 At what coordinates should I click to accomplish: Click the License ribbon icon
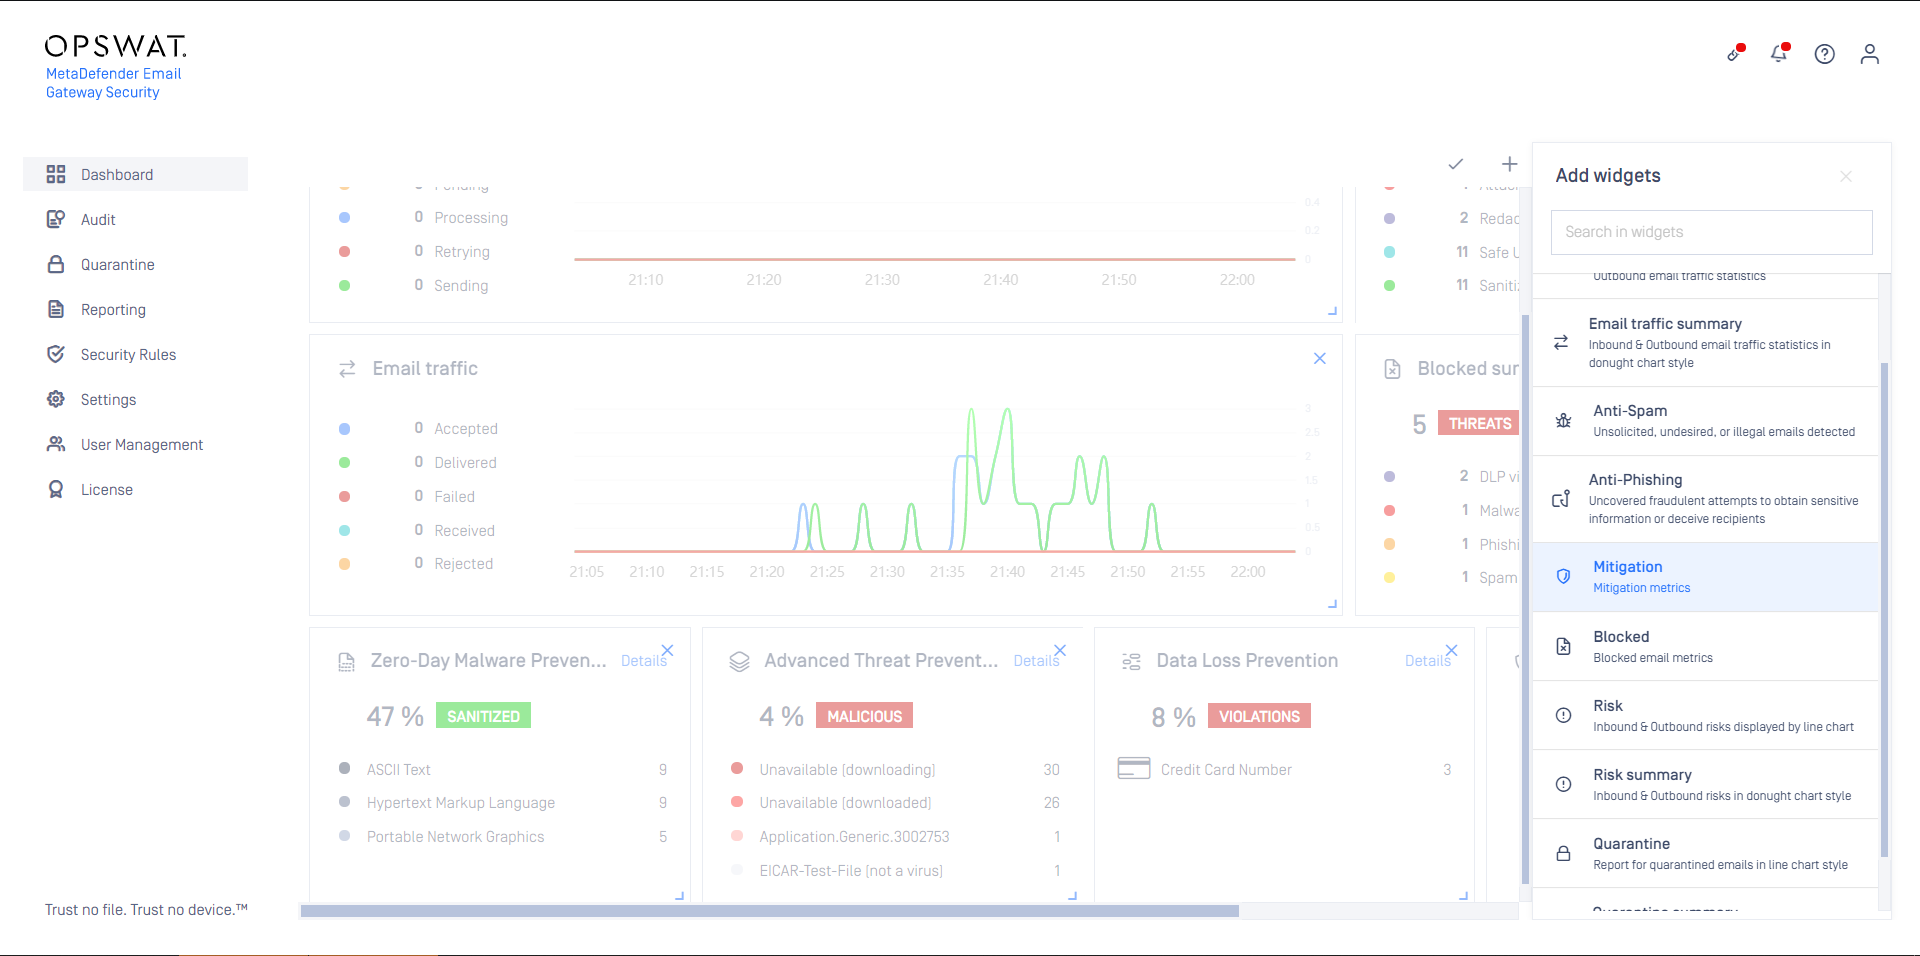(x=56, y=489)
